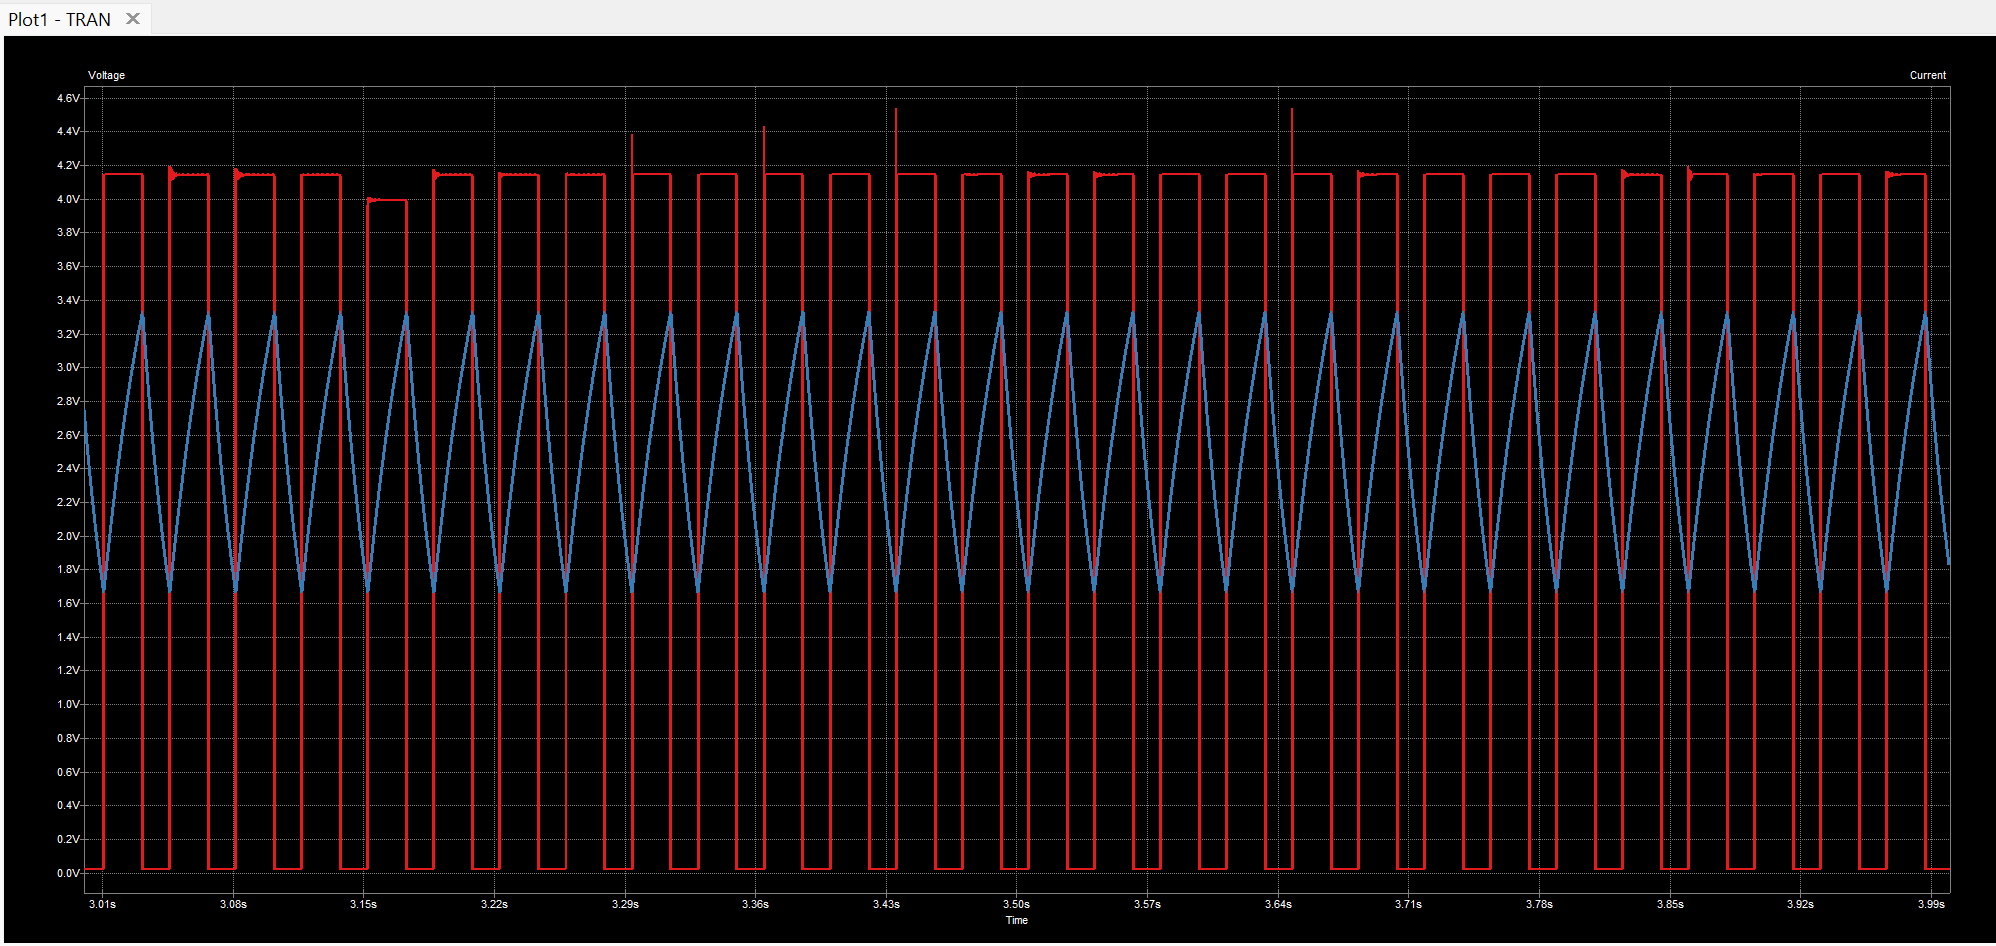1996x946 pixels.
Task: Click the 3.0V voltage tick label
Action: pyautogui.click(x=68, y=367)
